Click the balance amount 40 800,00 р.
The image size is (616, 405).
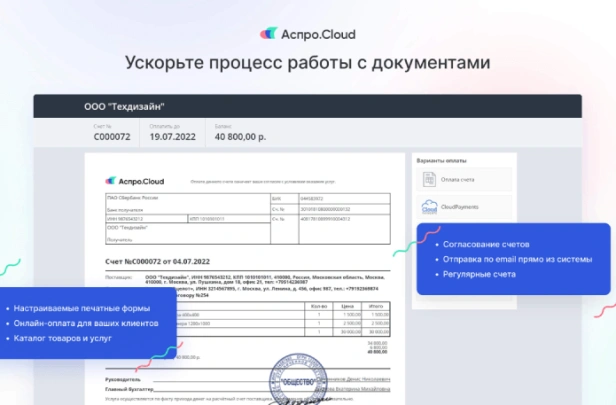(240, 139)
